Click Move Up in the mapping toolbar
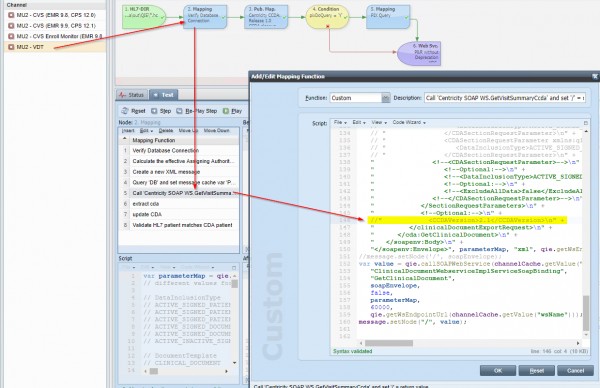Viewport: 600px width, 388px height. 188,131
